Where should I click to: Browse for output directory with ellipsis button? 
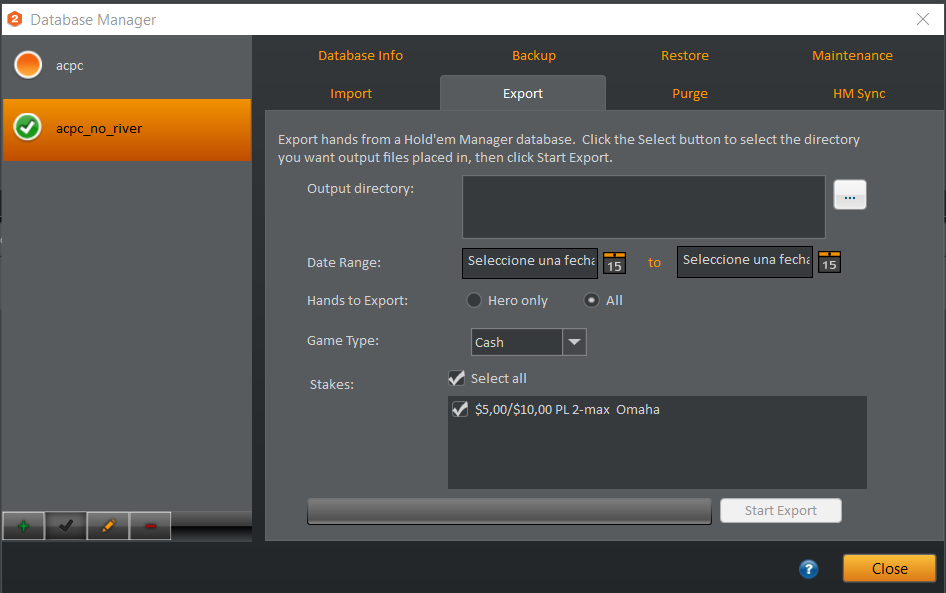click(x=850, y=196)
